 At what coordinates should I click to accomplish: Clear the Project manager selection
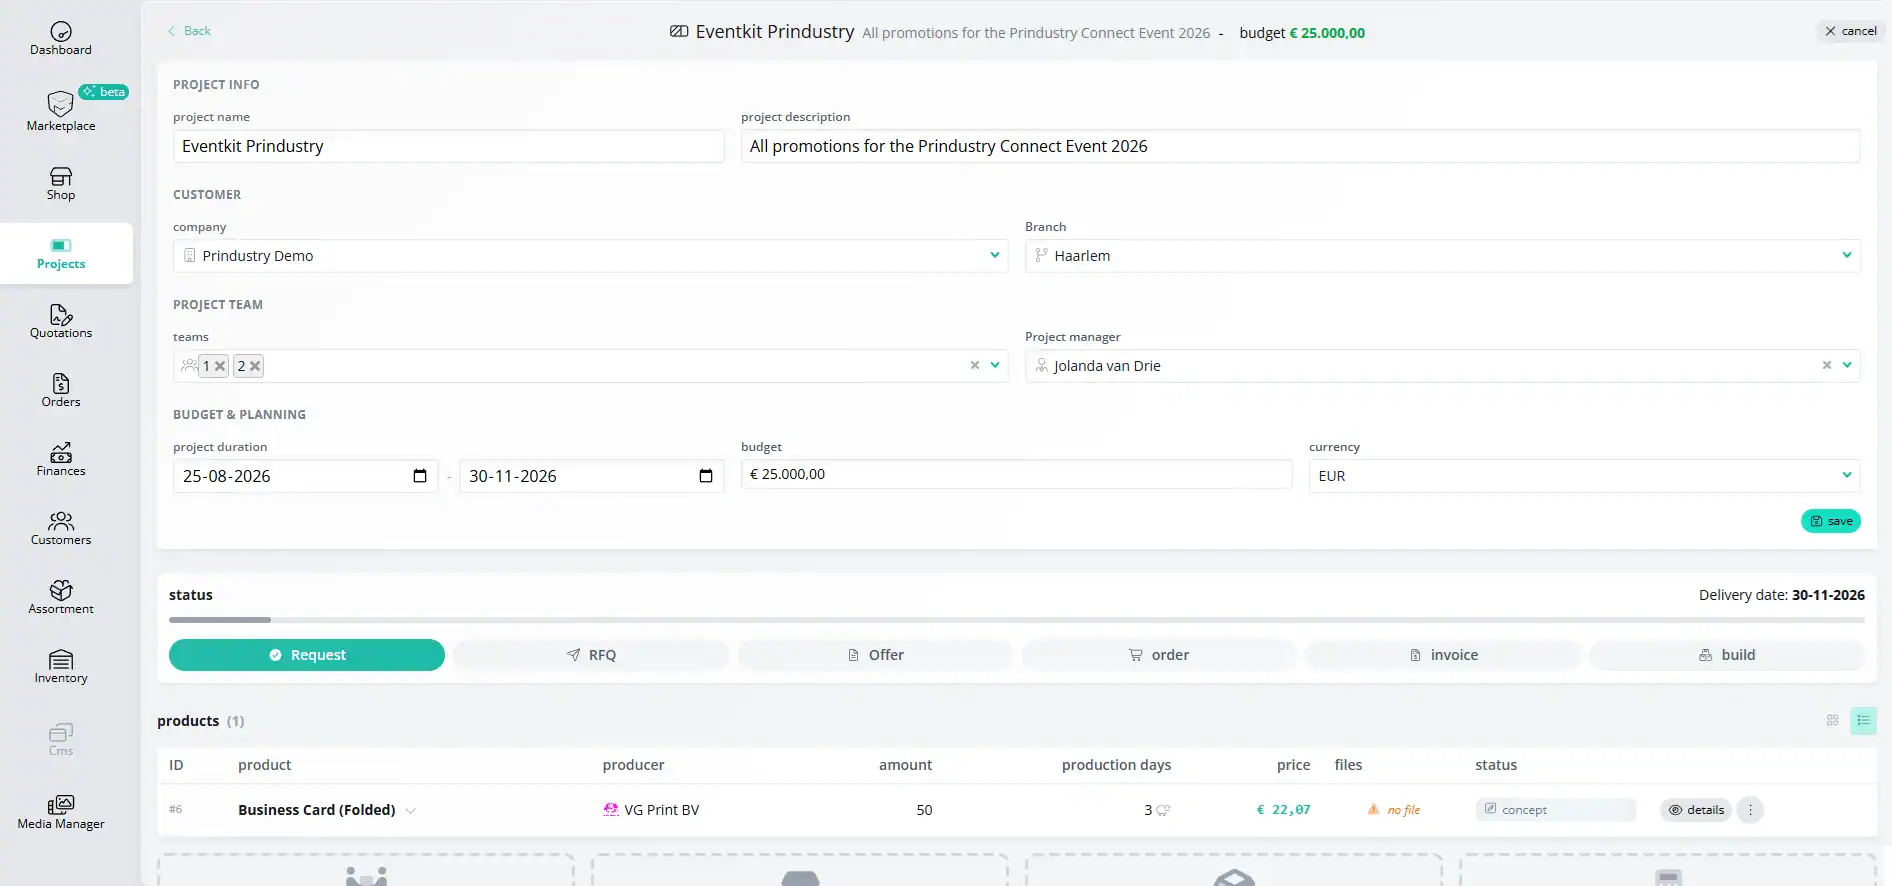pos(1827,365)
